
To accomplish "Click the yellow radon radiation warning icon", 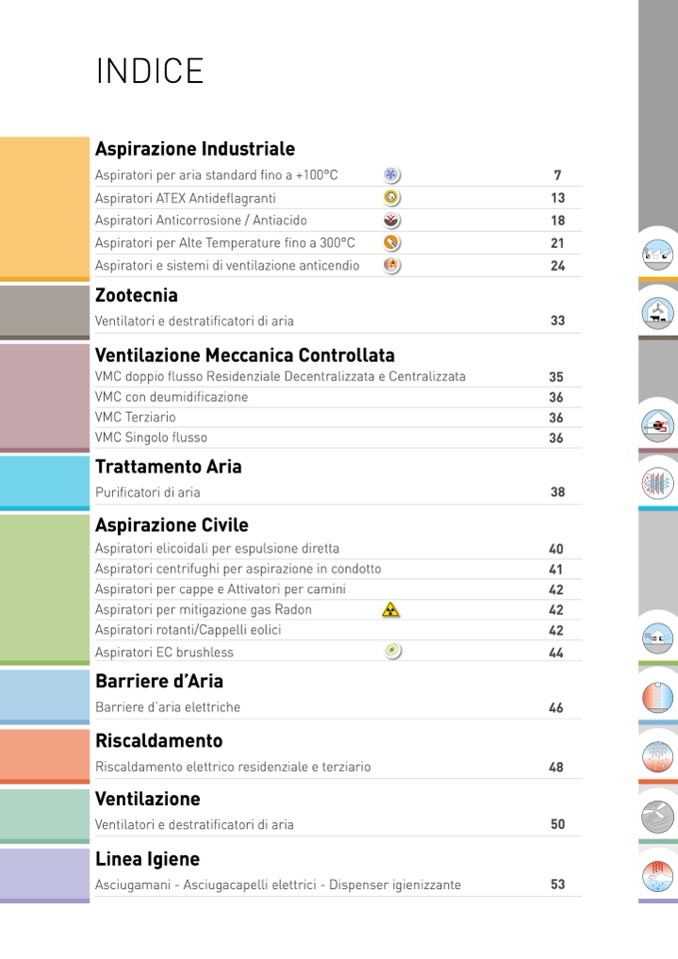I will 391,610.
